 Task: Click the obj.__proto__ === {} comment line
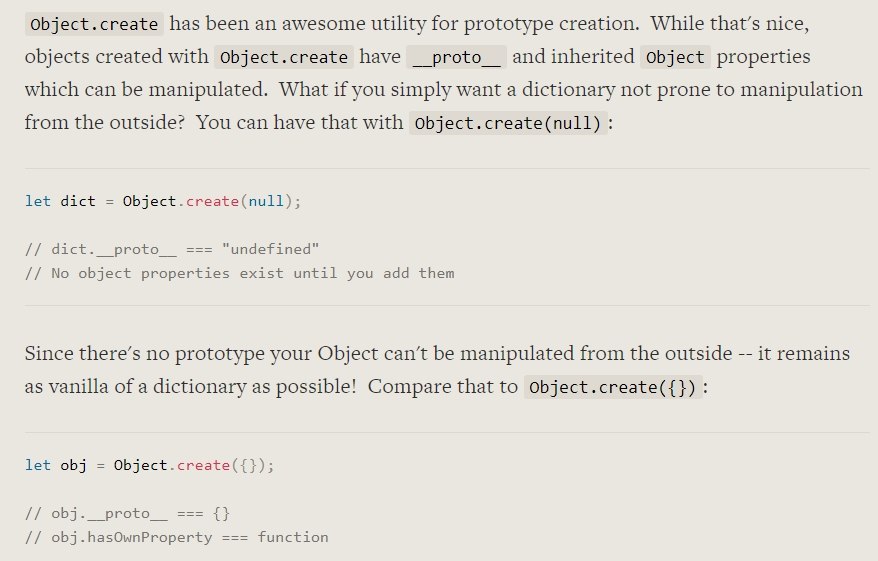tap(127, 513)
